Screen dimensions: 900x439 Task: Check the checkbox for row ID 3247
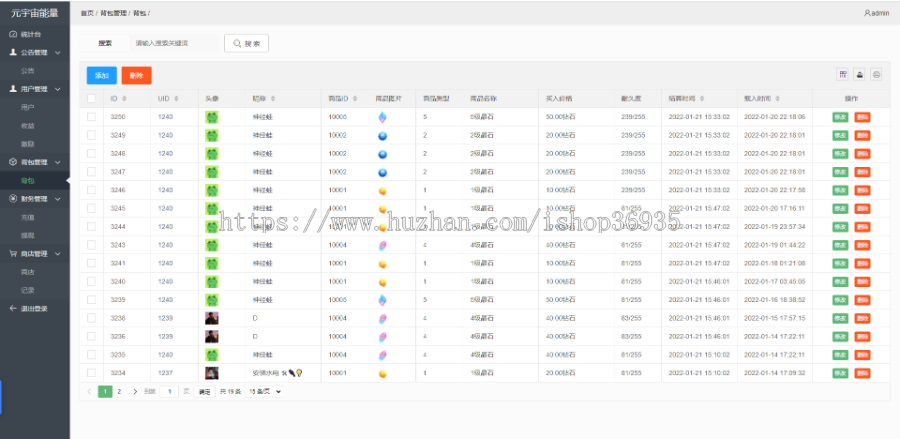[91, 172]
